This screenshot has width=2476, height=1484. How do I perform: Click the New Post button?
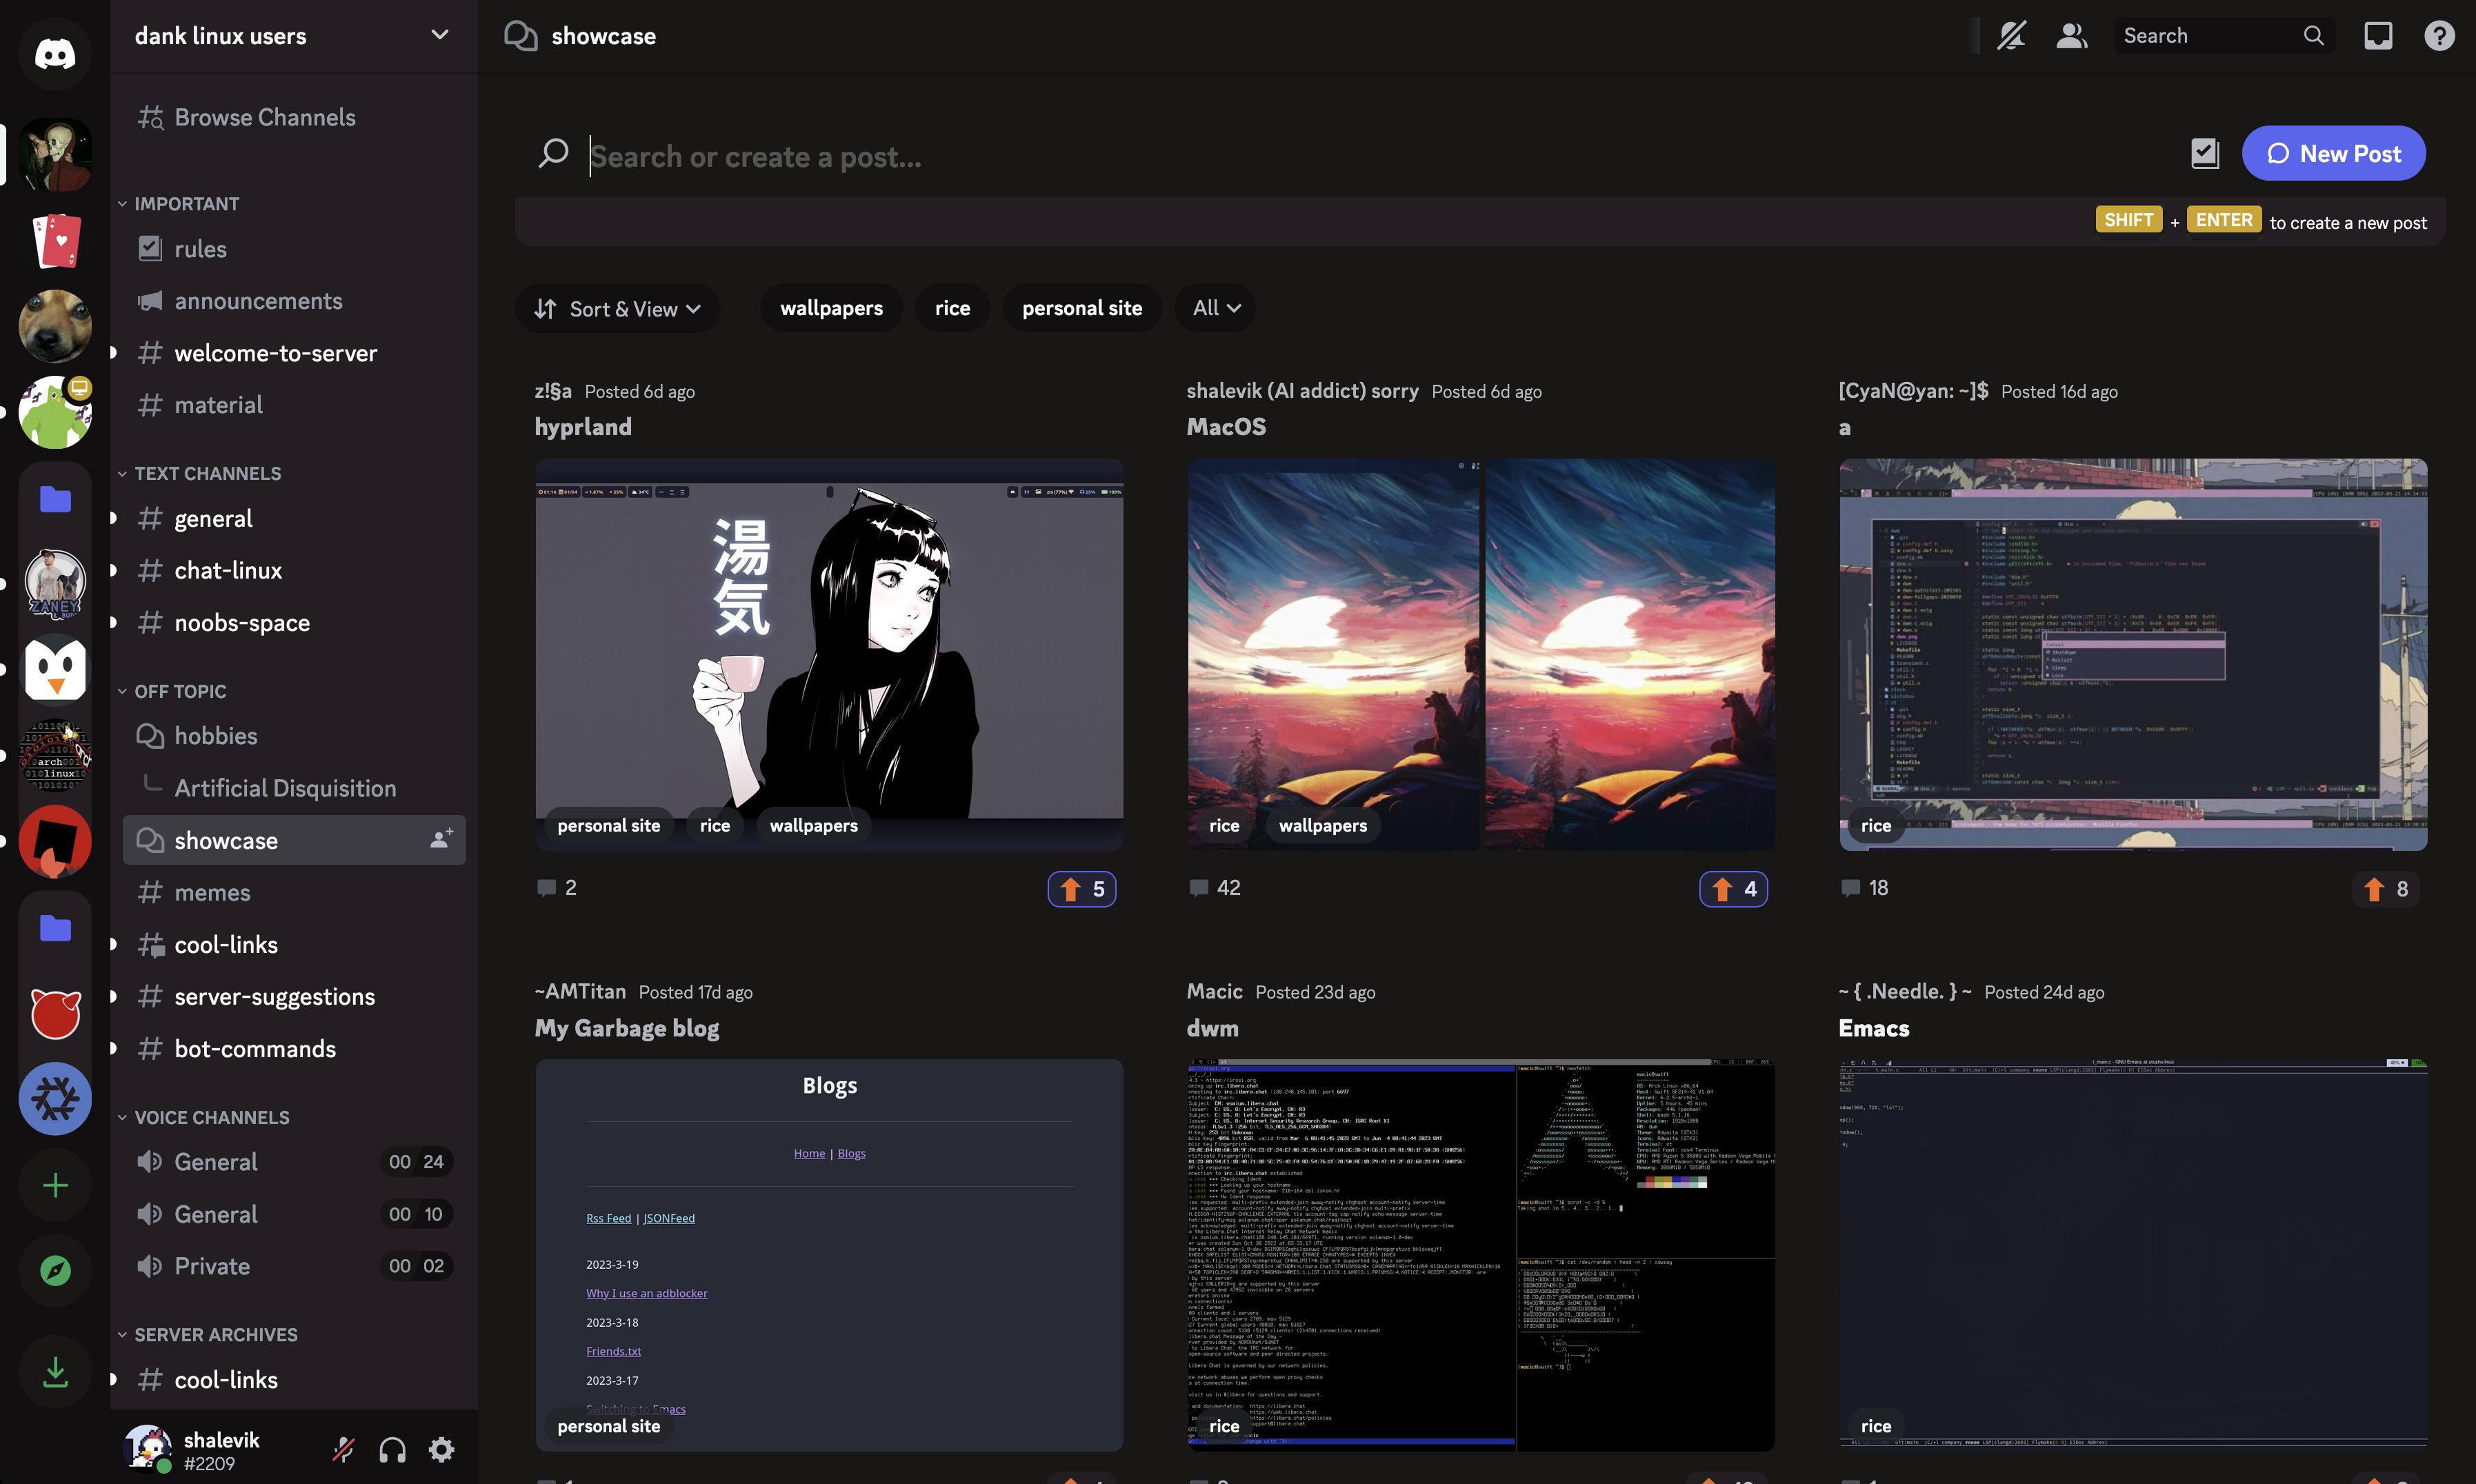(2333, 153)
